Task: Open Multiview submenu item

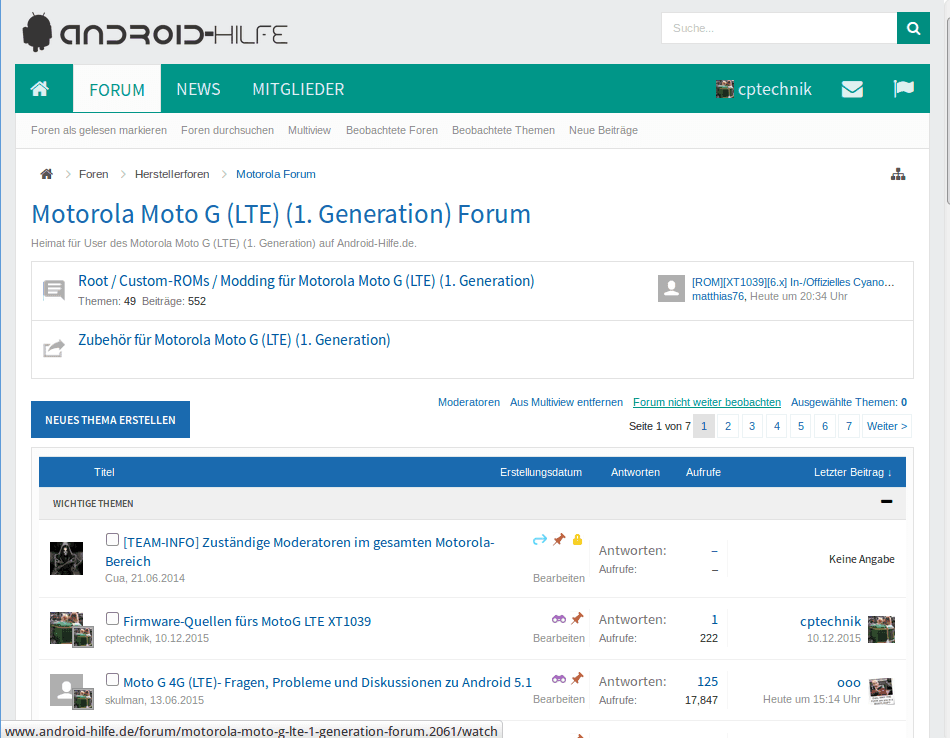Action: (x=309, y=130)
